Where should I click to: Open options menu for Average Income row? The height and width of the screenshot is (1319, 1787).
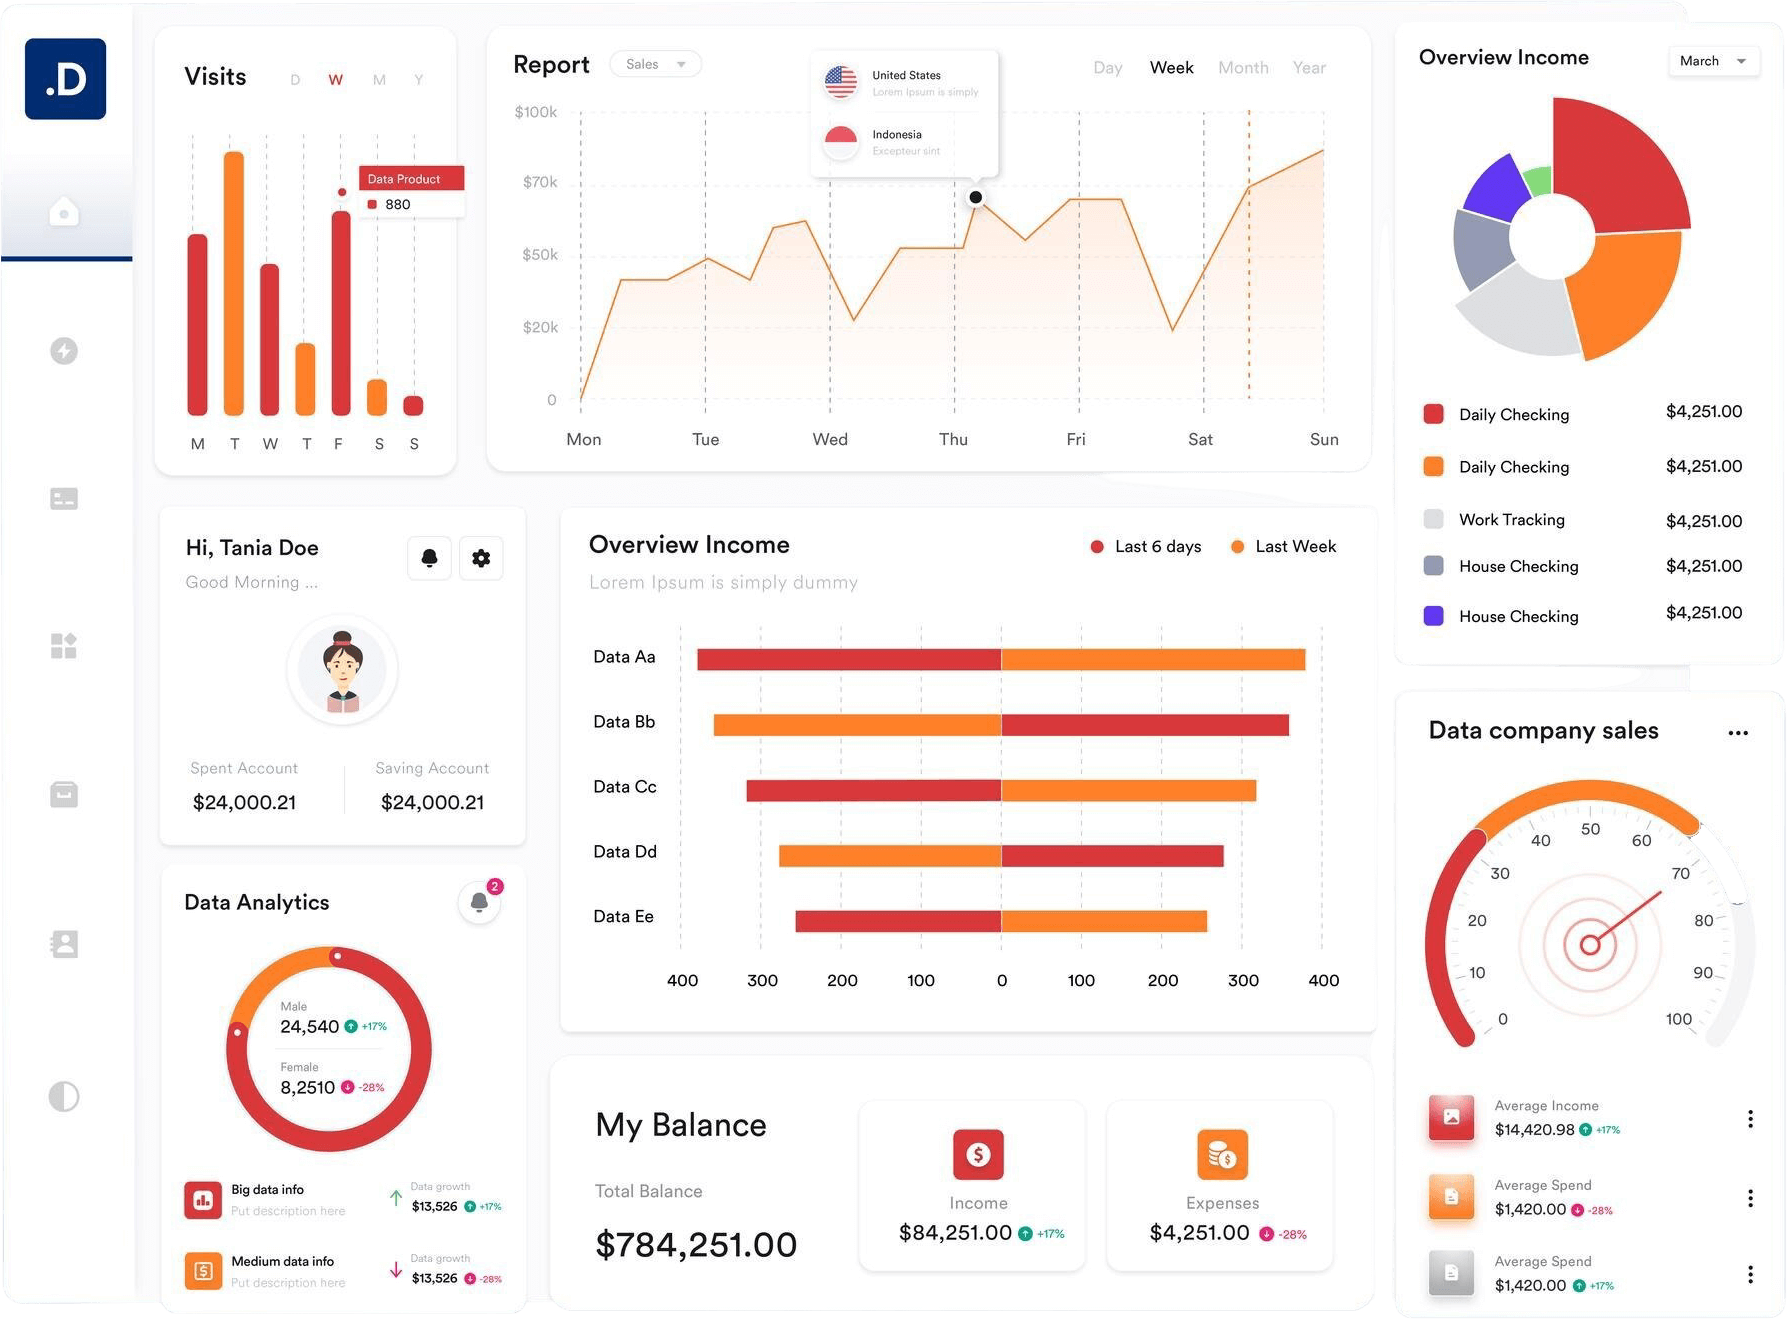(1750, 1119)
